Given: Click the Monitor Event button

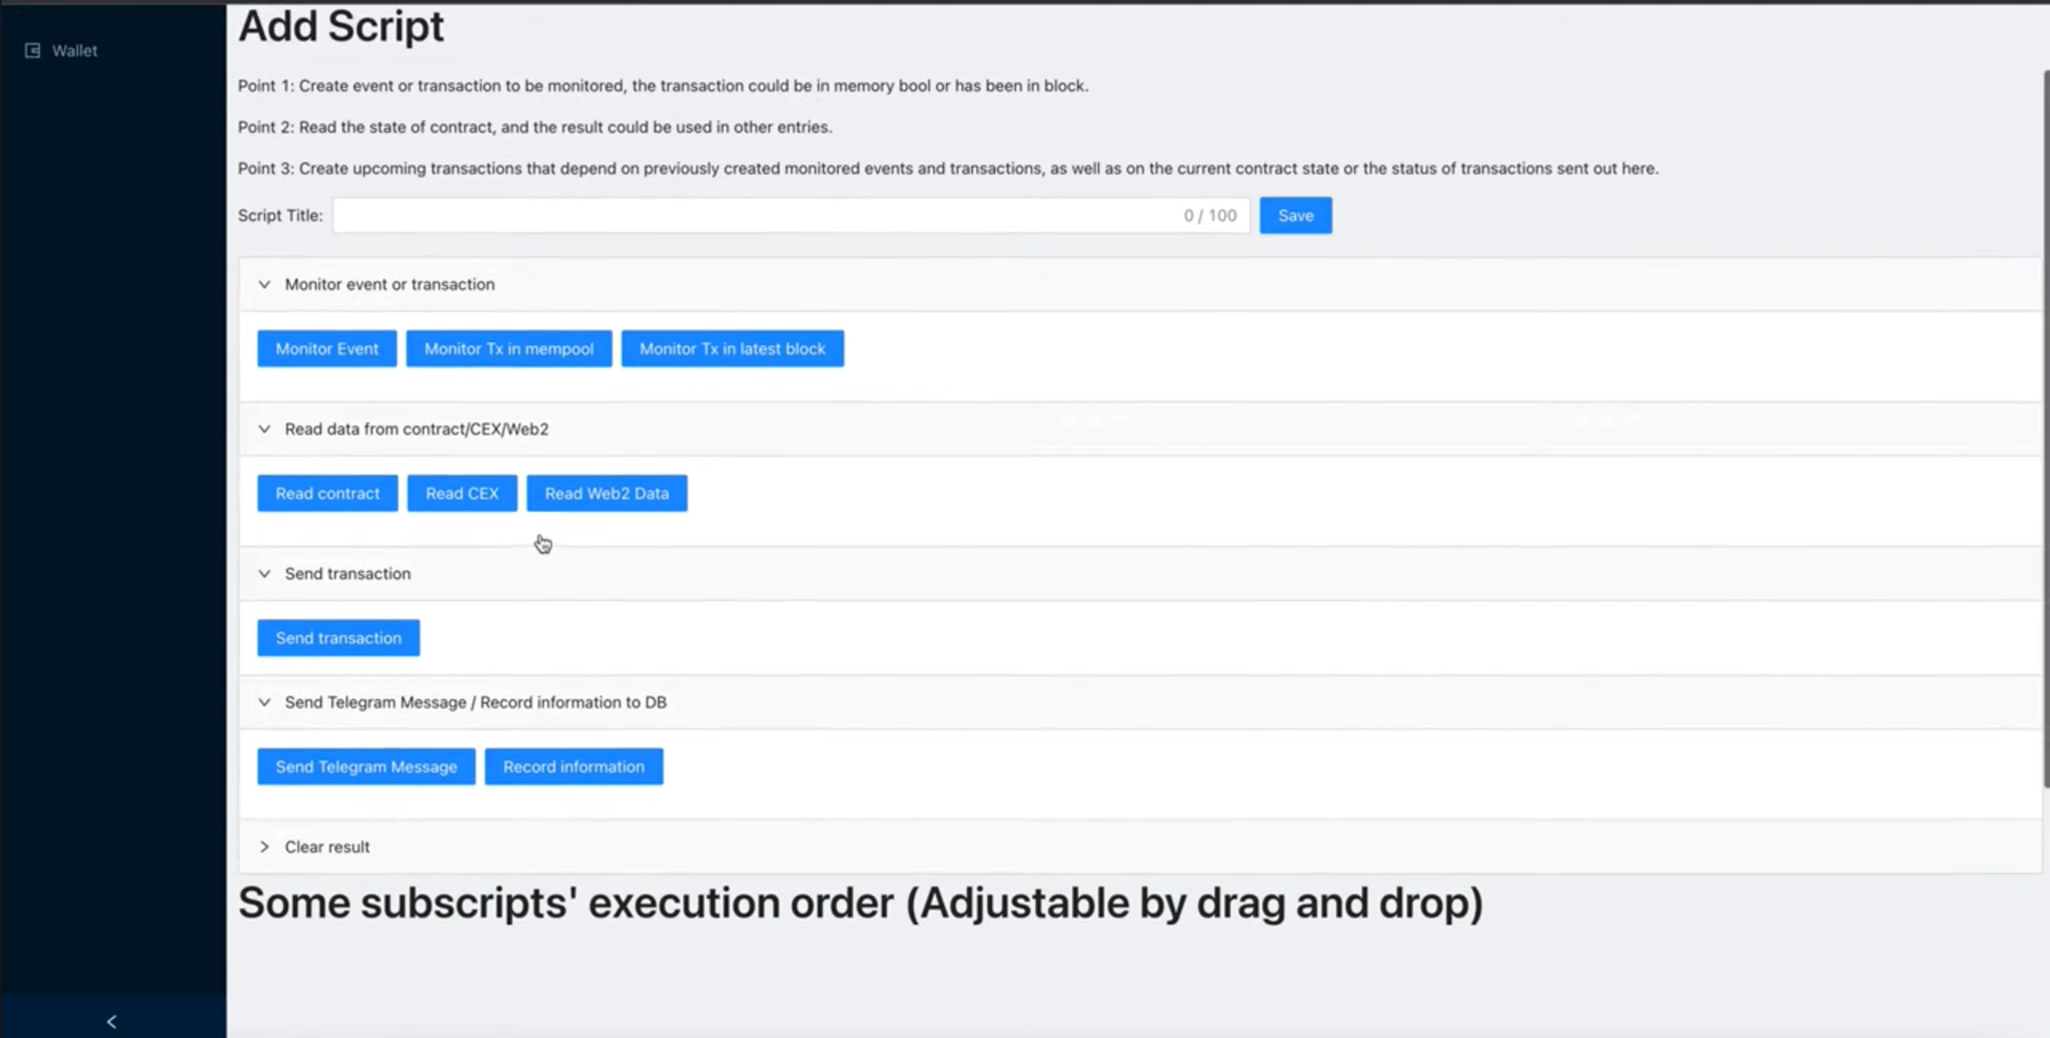Looking at the screenshot, I should tap(327, 349).
